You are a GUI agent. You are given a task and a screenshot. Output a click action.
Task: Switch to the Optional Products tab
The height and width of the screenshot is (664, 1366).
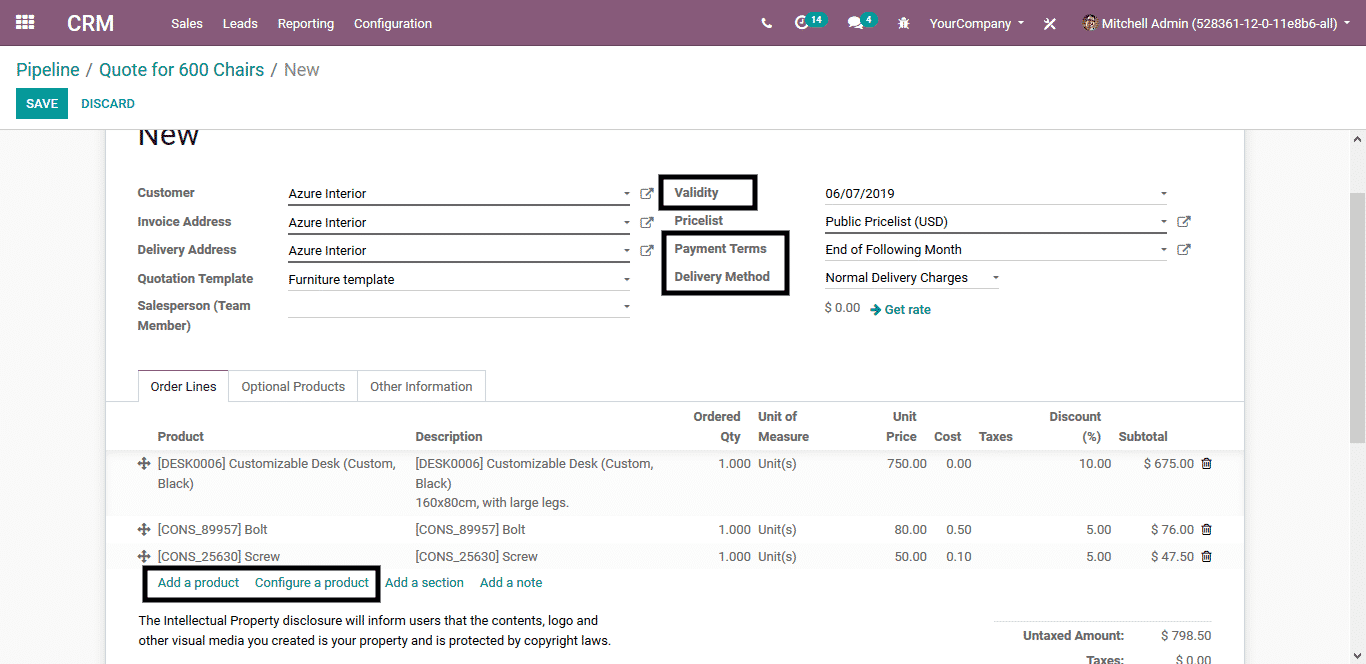(293, 387)
